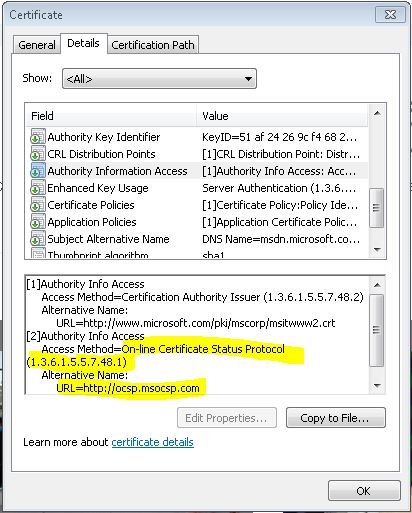Select the Authority Information Access icon
Screen dimensions: 412x513
(37, 171)
